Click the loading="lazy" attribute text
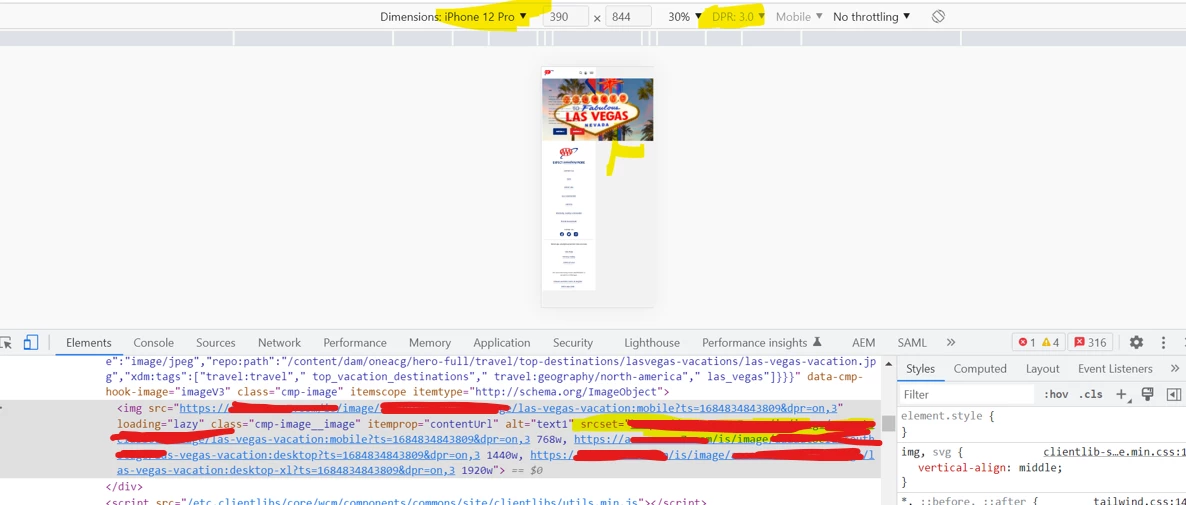 [x=160, y=424]
